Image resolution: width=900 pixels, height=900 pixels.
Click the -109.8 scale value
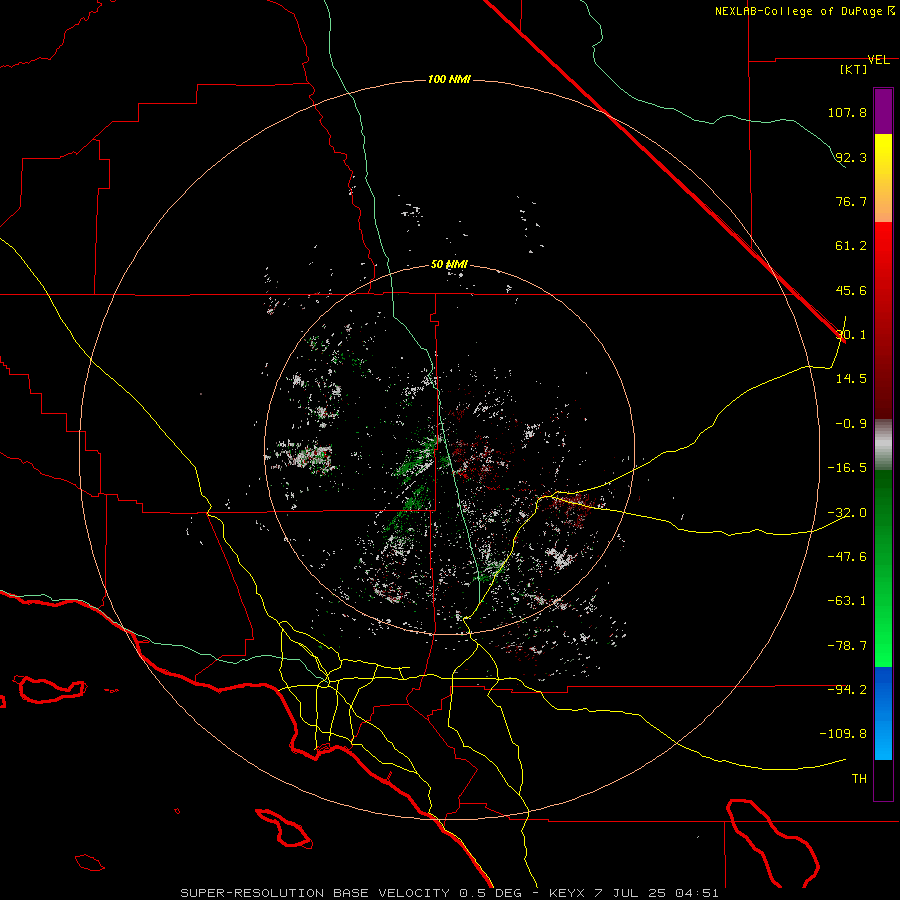tap(843, 734)
